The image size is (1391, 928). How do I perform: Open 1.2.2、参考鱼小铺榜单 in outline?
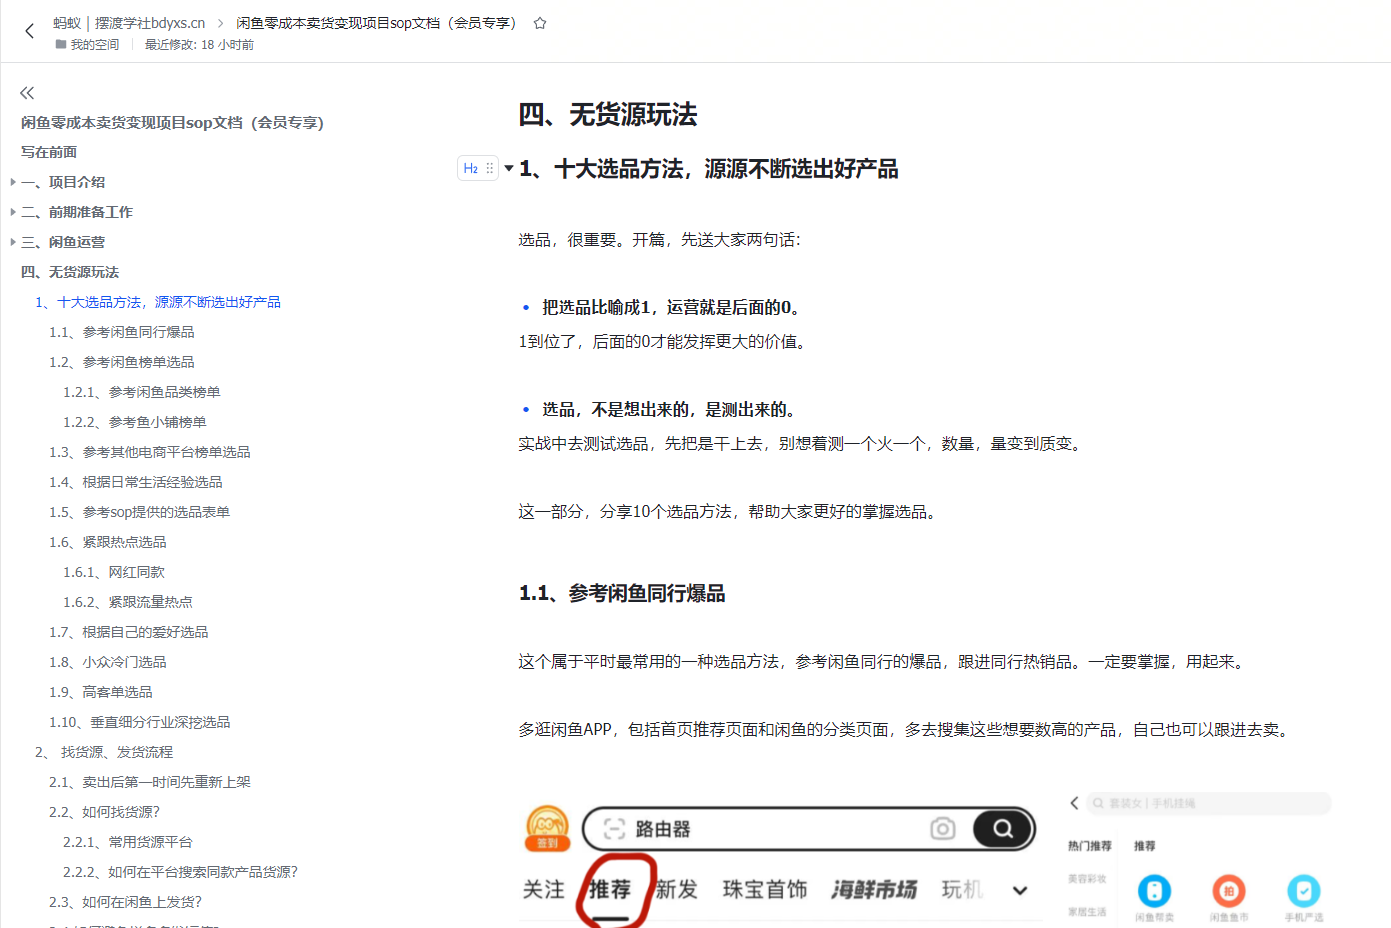click(x=135, y=422)
